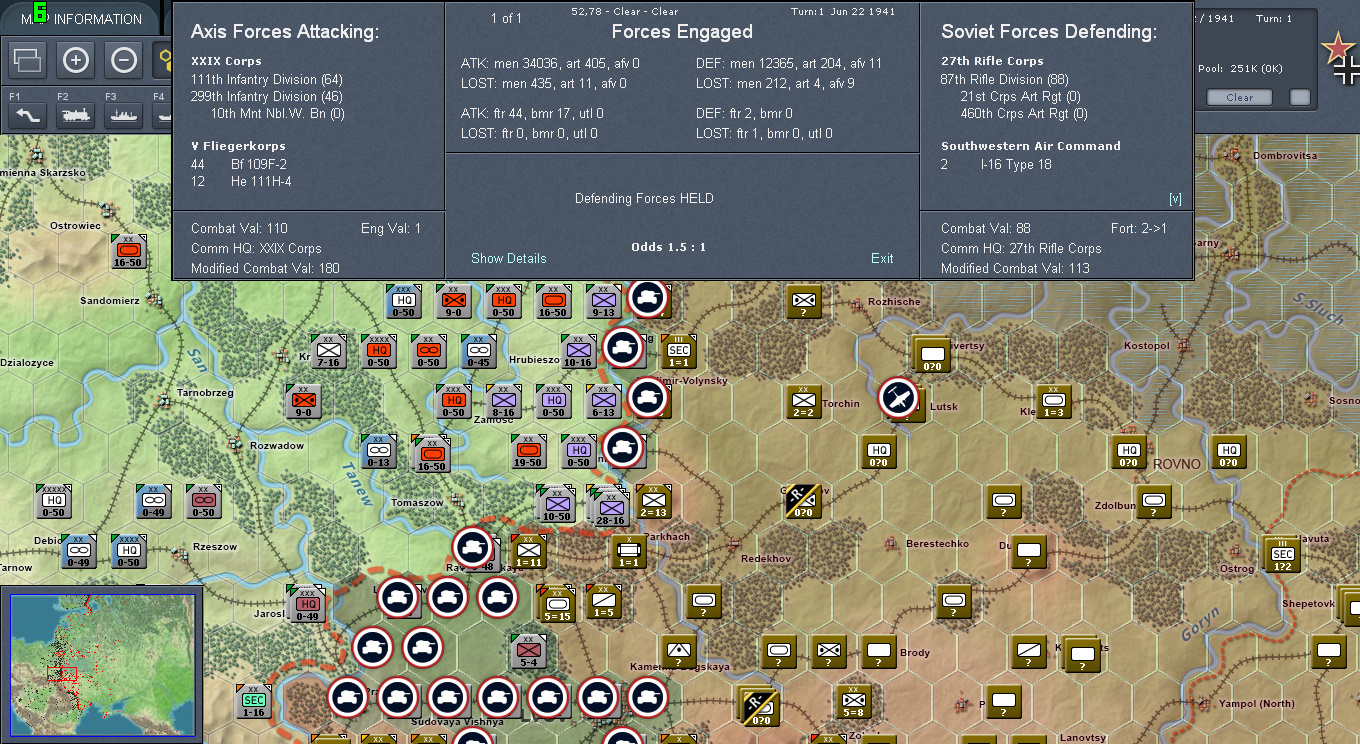The image size is (1360, 744).
Task: Select the Soviet counter 5=15
Action: 557,604
